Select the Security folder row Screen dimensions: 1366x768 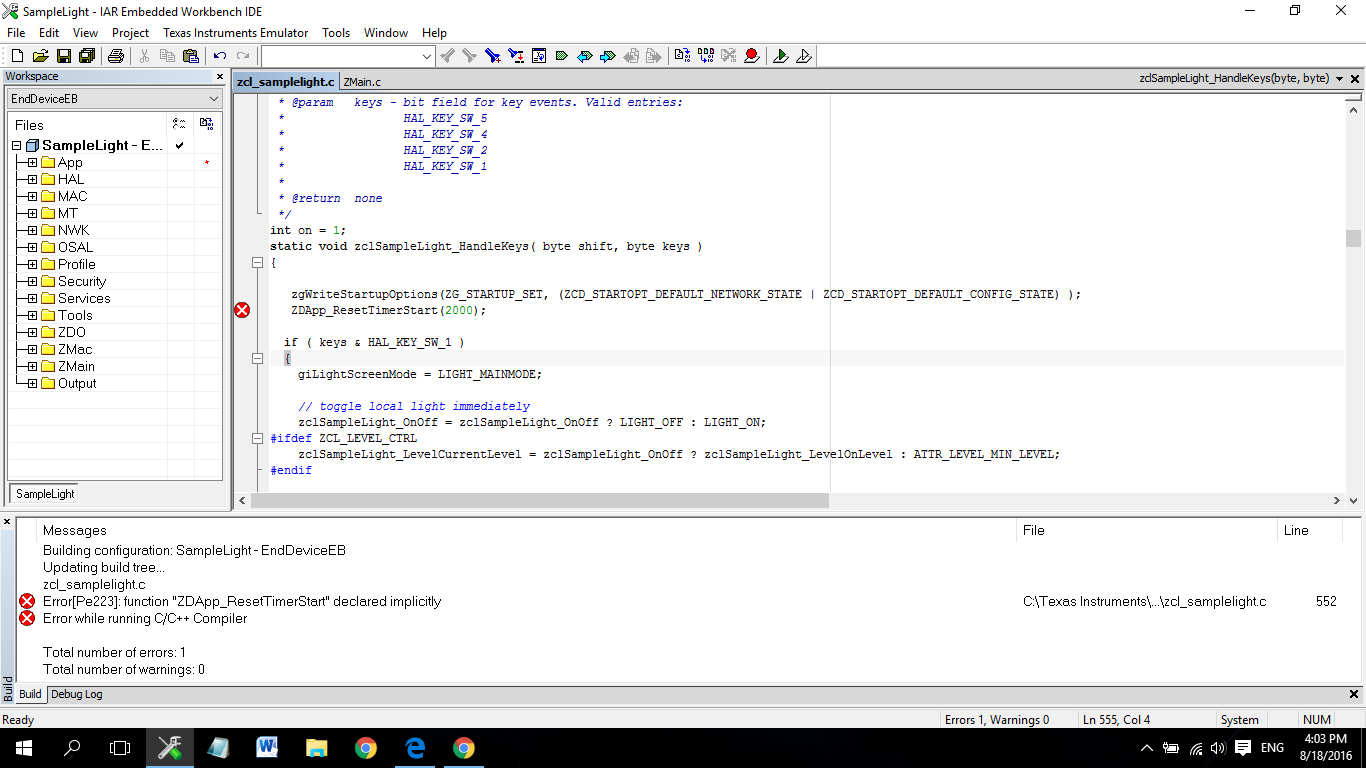tap(82, 282)
